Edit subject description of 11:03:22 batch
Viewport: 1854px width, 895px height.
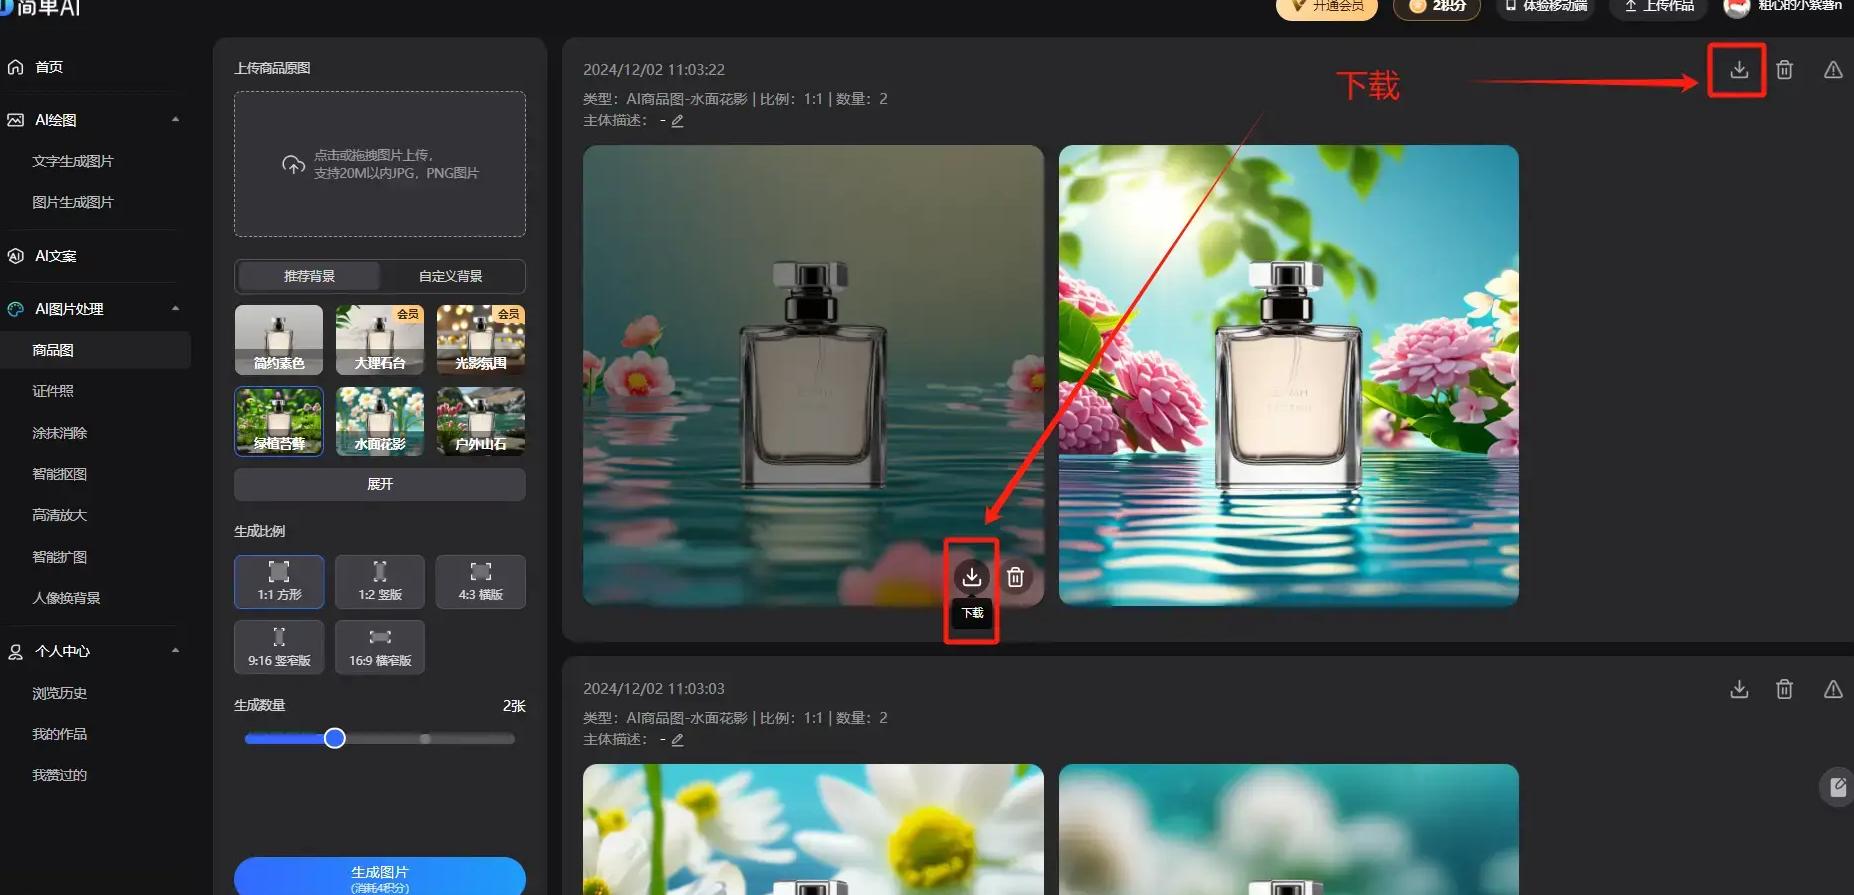tap(677, 121)
